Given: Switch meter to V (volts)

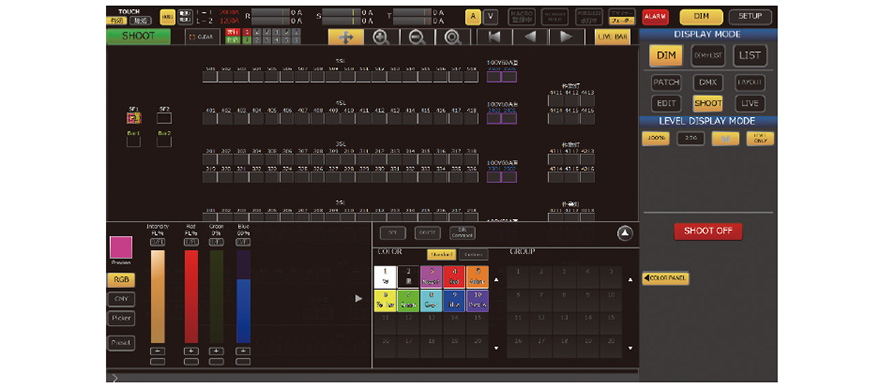Looking at the screenshot, I should tap(490, 17).
